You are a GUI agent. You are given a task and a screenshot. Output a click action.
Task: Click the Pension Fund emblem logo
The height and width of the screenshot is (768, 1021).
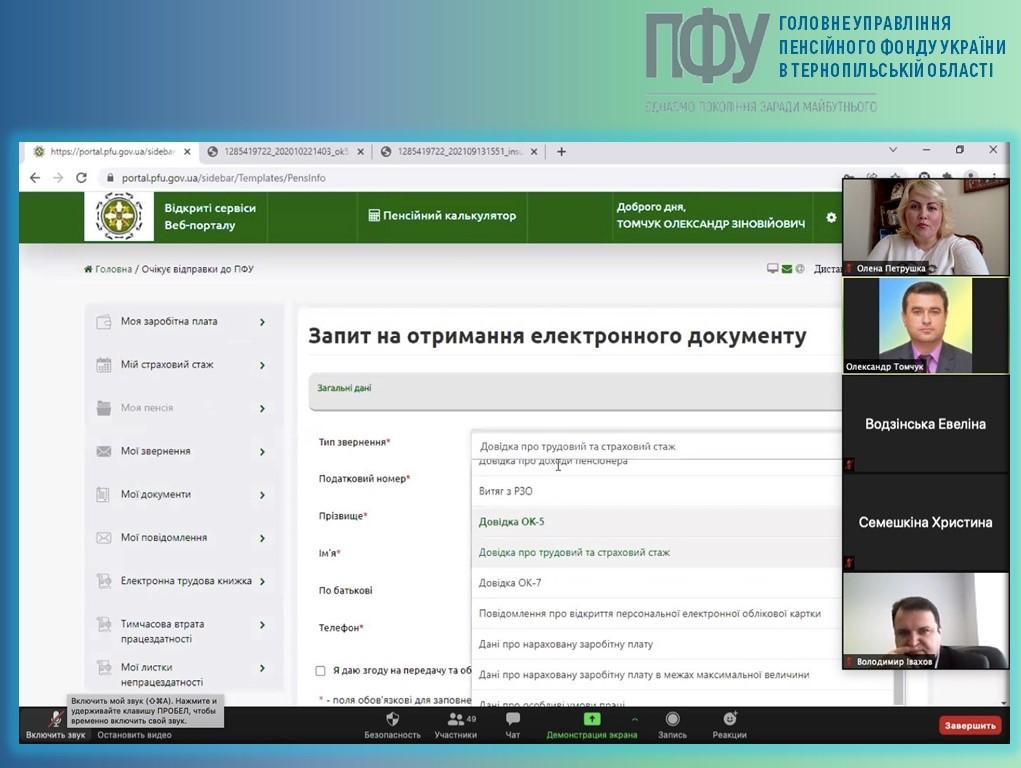(x=119, y=216)
